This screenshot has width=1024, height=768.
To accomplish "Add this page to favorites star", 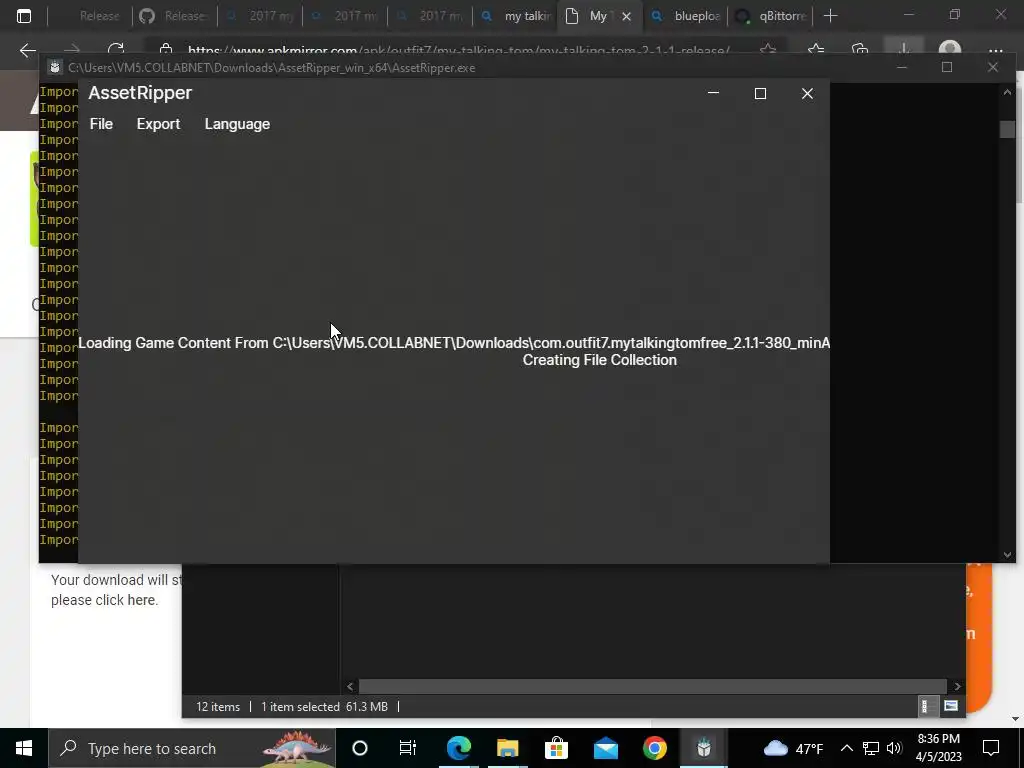I will coord(768,50).
